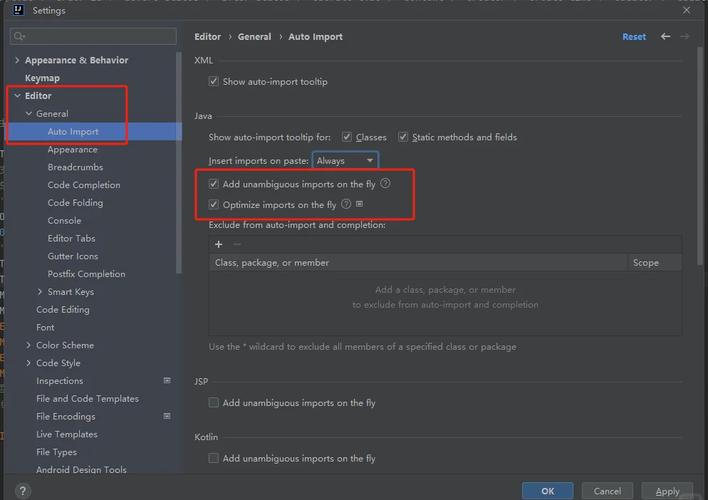Click the right panel vertical scrollbar
This screenshot has width=708, height=500.
(x=700, y=156)
